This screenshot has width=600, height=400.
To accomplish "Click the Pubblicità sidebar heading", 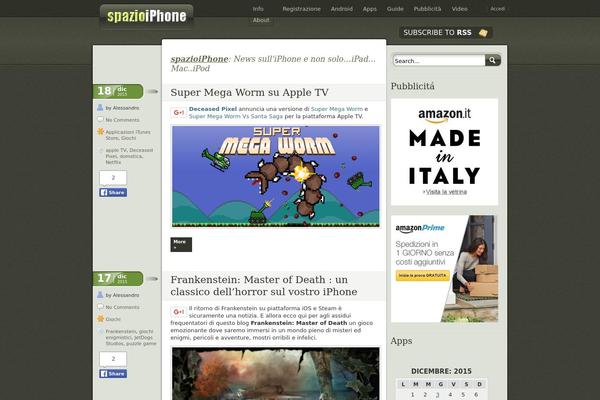I will pos(412,87).
